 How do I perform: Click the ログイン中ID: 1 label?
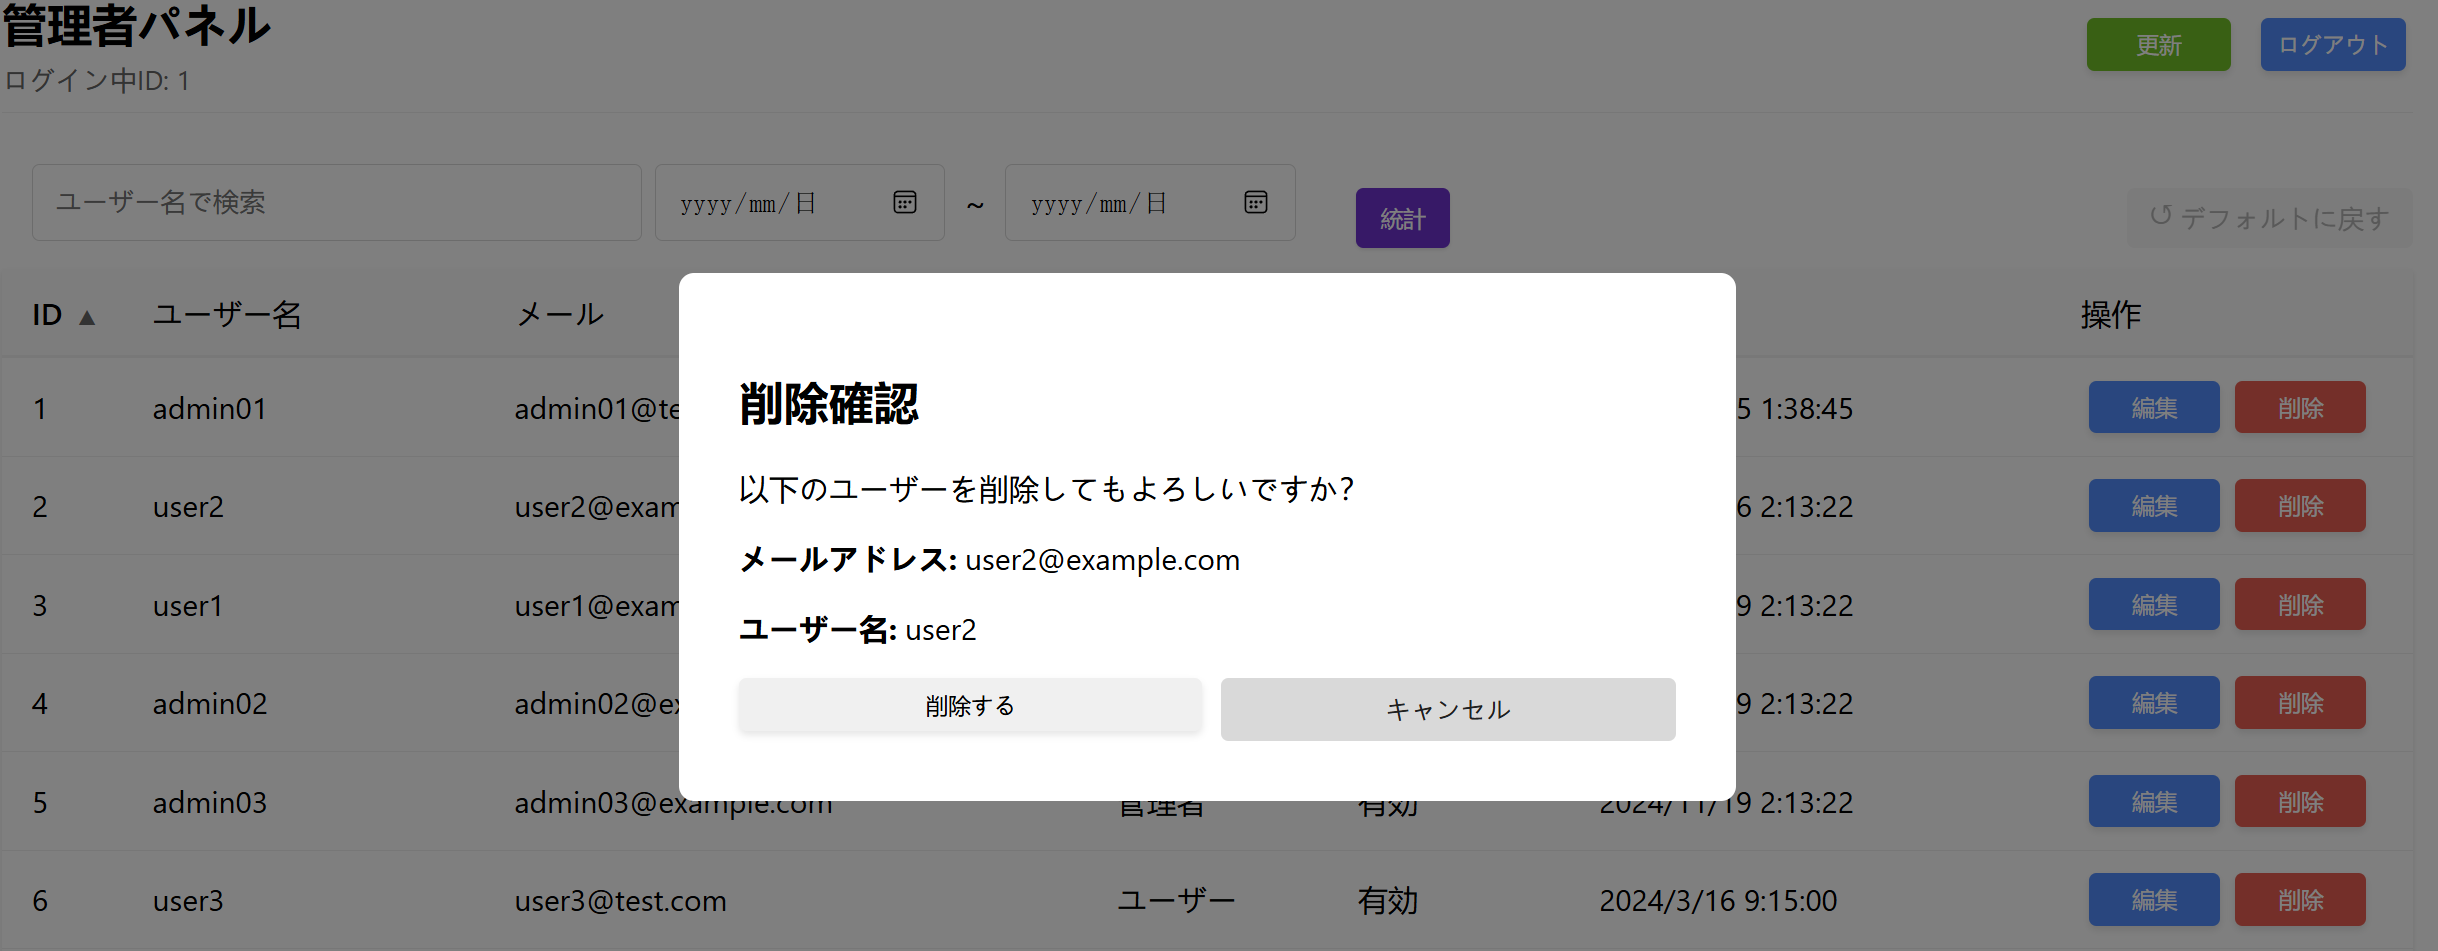[97, 80]
